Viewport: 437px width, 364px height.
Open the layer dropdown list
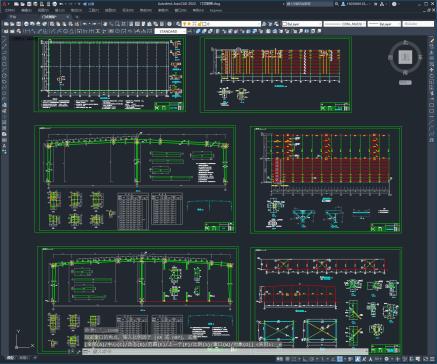pos(222,24)
